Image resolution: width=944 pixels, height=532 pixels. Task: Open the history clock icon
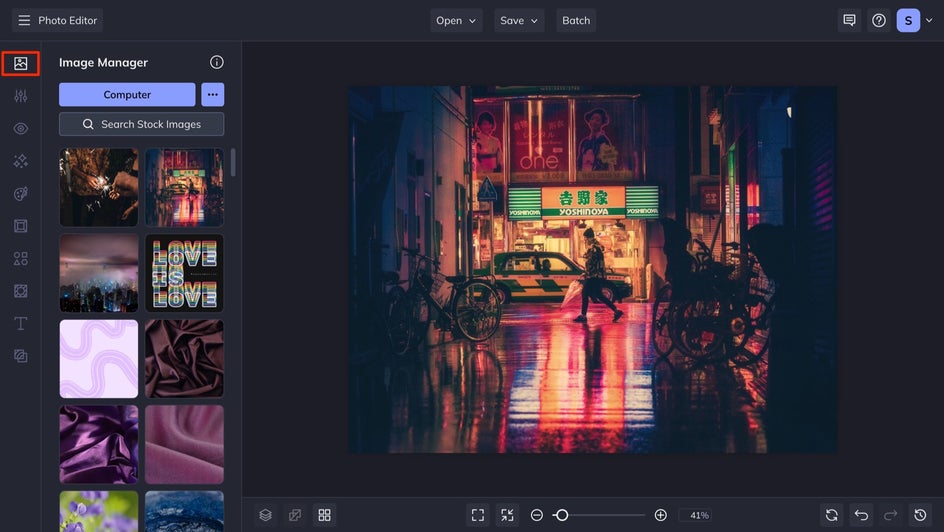point(920,515)
